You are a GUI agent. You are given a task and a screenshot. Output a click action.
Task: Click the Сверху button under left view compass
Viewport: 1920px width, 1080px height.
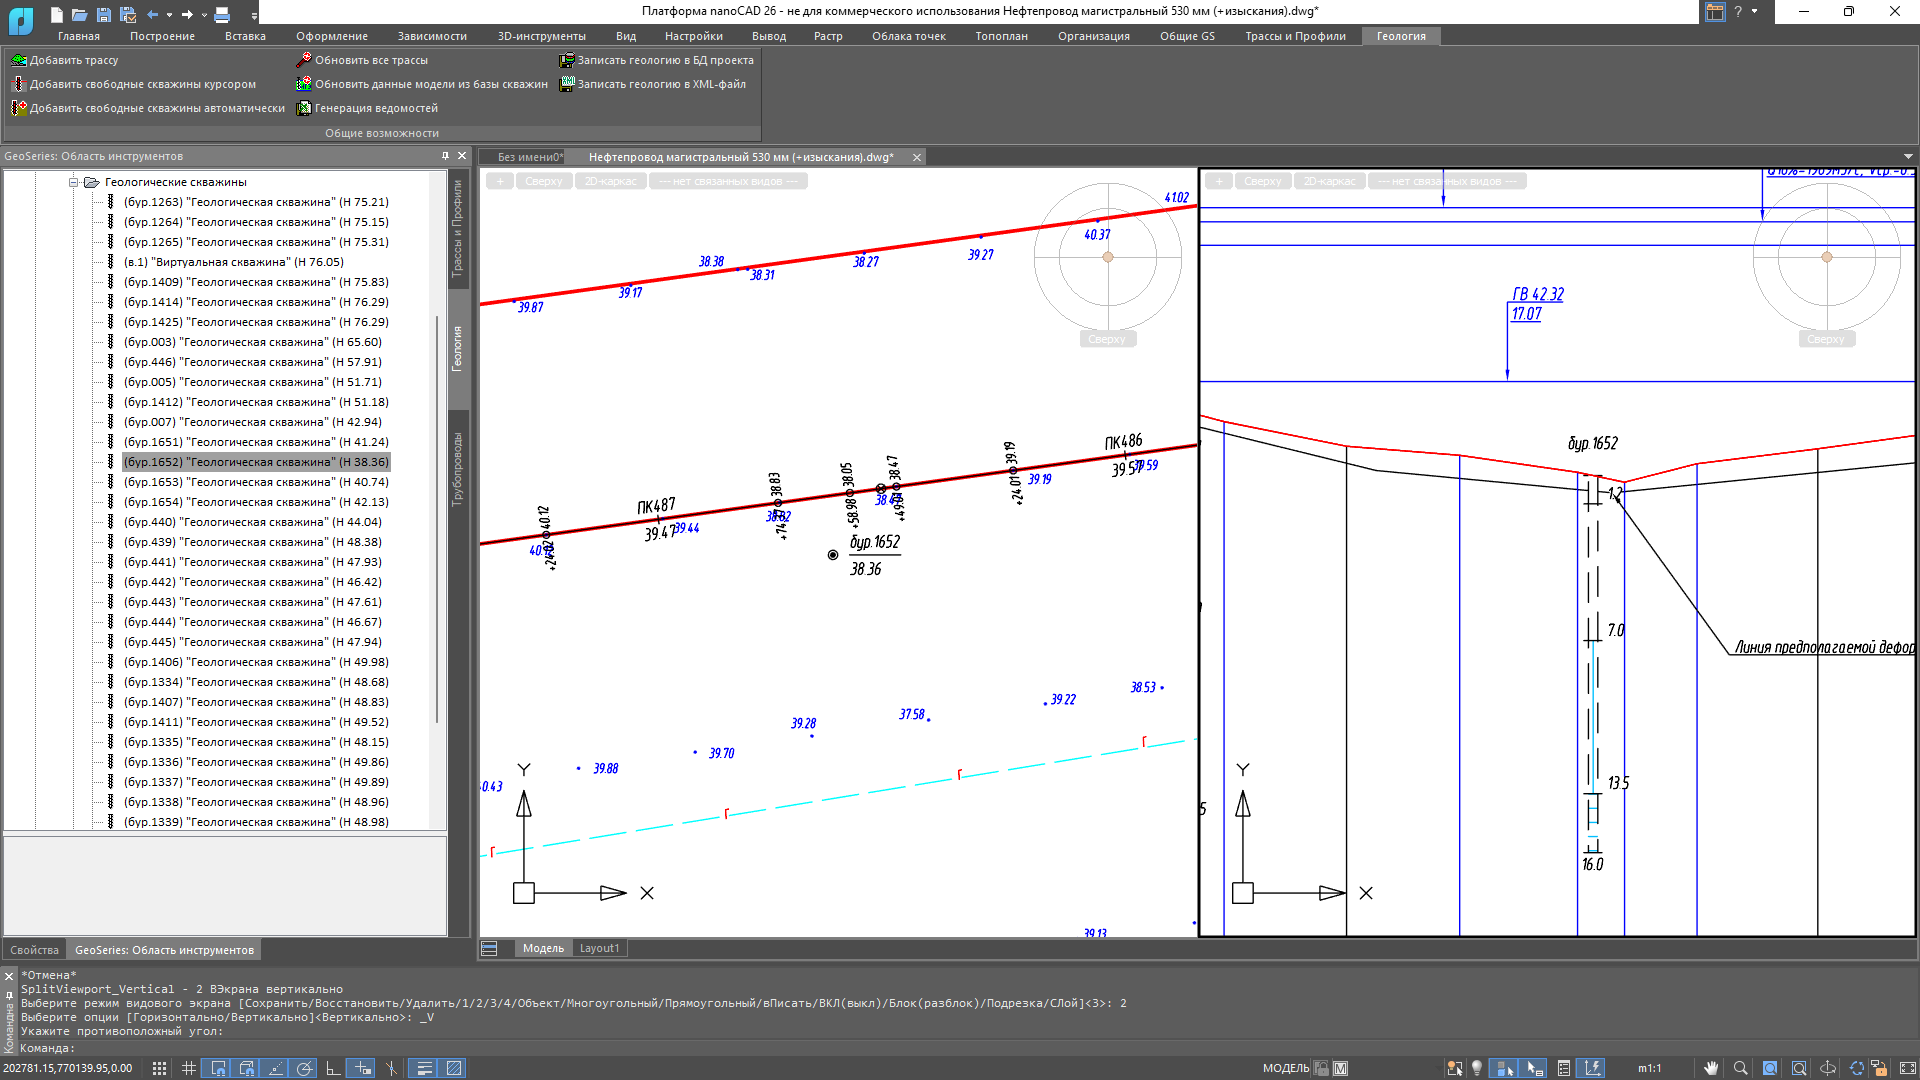pyautogui.click(x=1107, y=339)
